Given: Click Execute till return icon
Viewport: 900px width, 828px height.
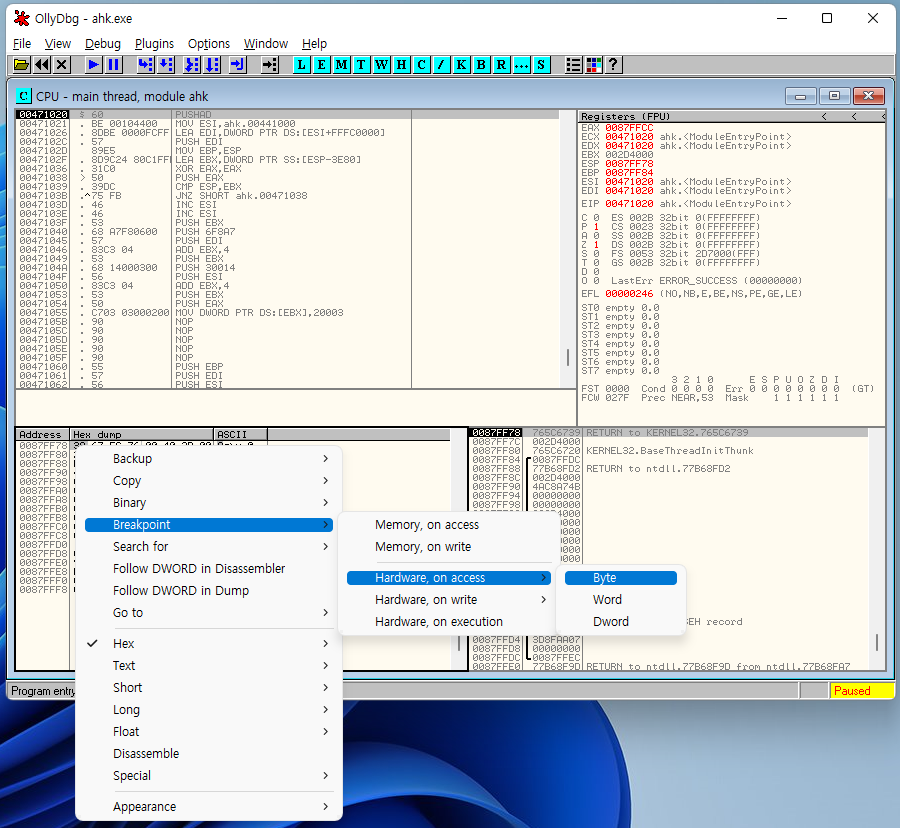Looking at the screenshot, I should [x=238, y=65].
